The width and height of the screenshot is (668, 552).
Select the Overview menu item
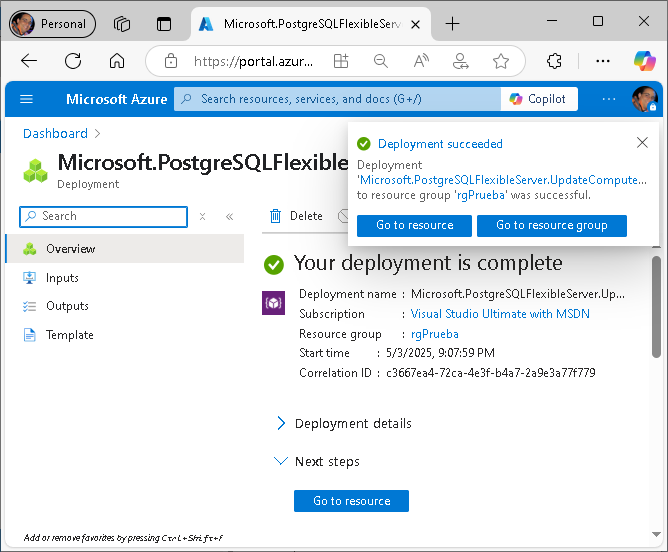125,249
